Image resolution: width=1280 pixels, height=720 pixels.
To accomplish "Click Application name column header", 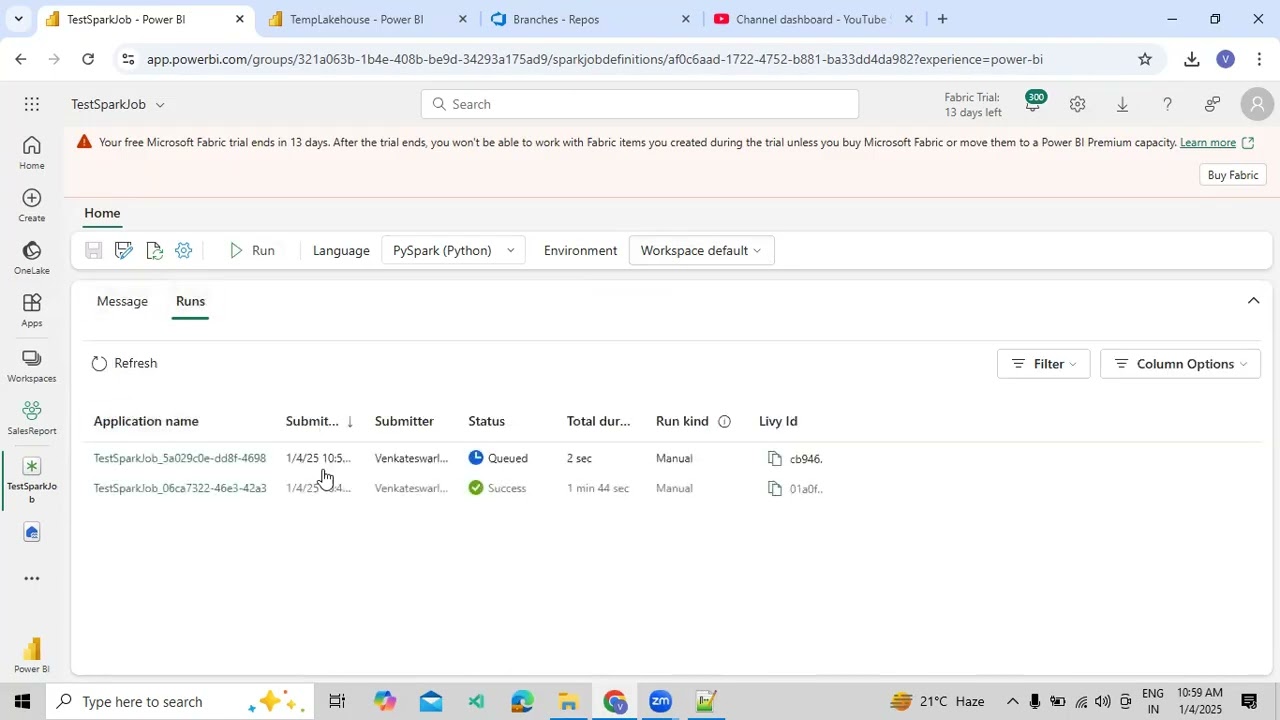I will (146, 422).
